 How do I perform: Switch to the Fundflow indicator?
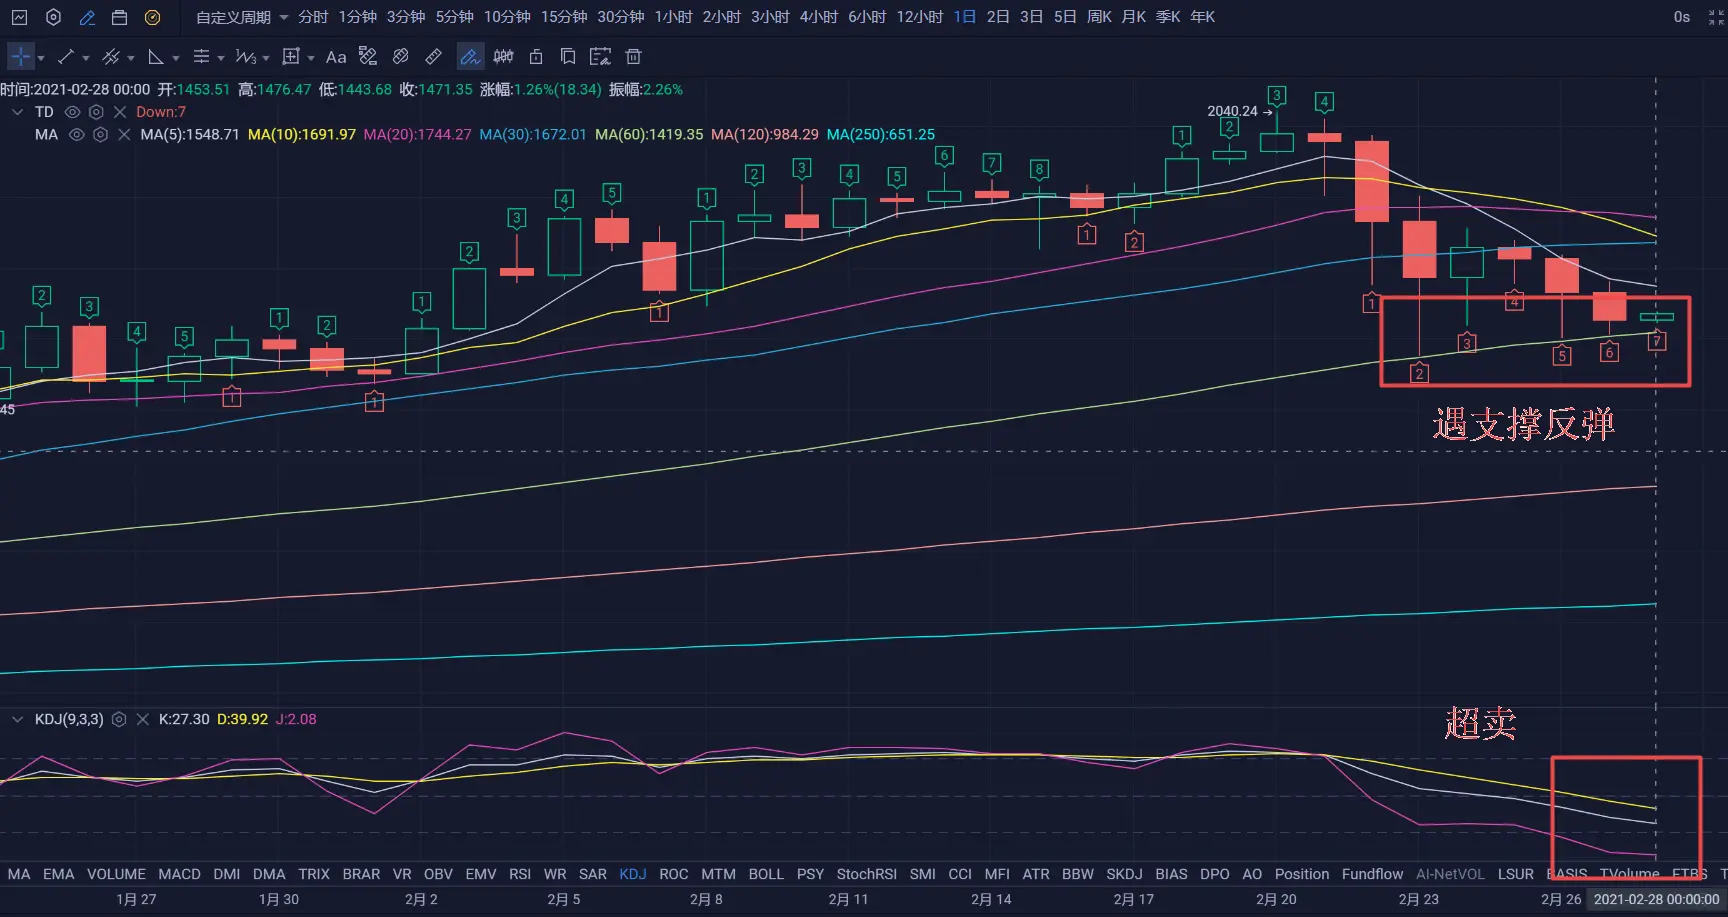tap(1372, 874)
